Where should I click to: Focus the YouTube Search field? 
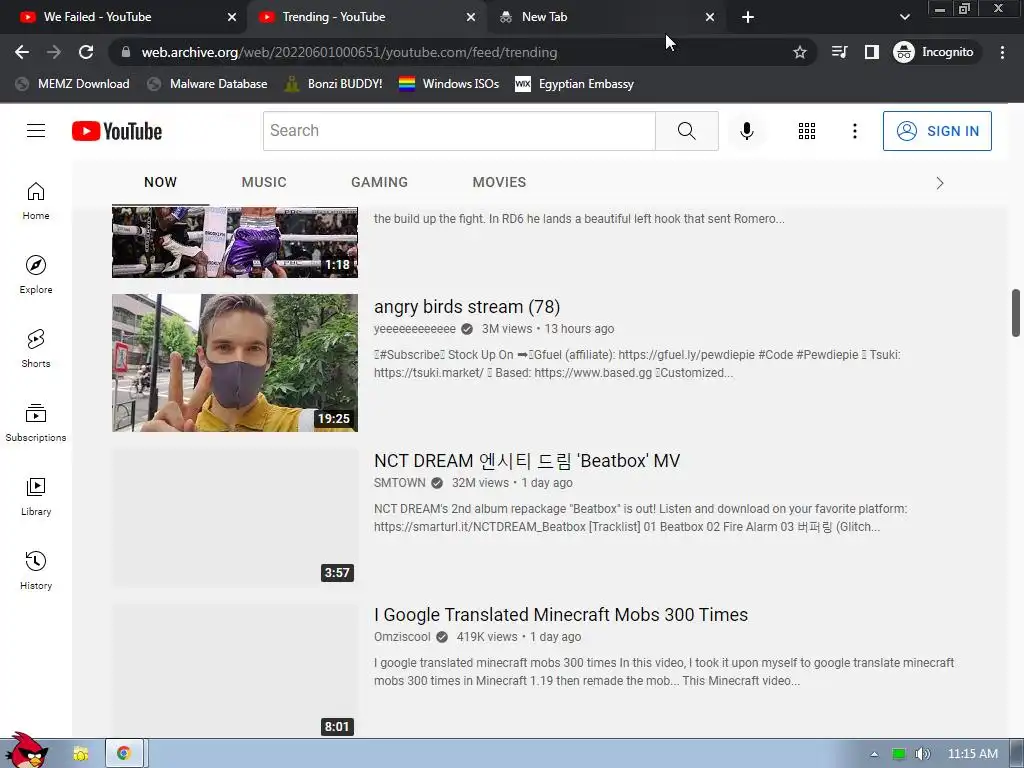[459, 131]
